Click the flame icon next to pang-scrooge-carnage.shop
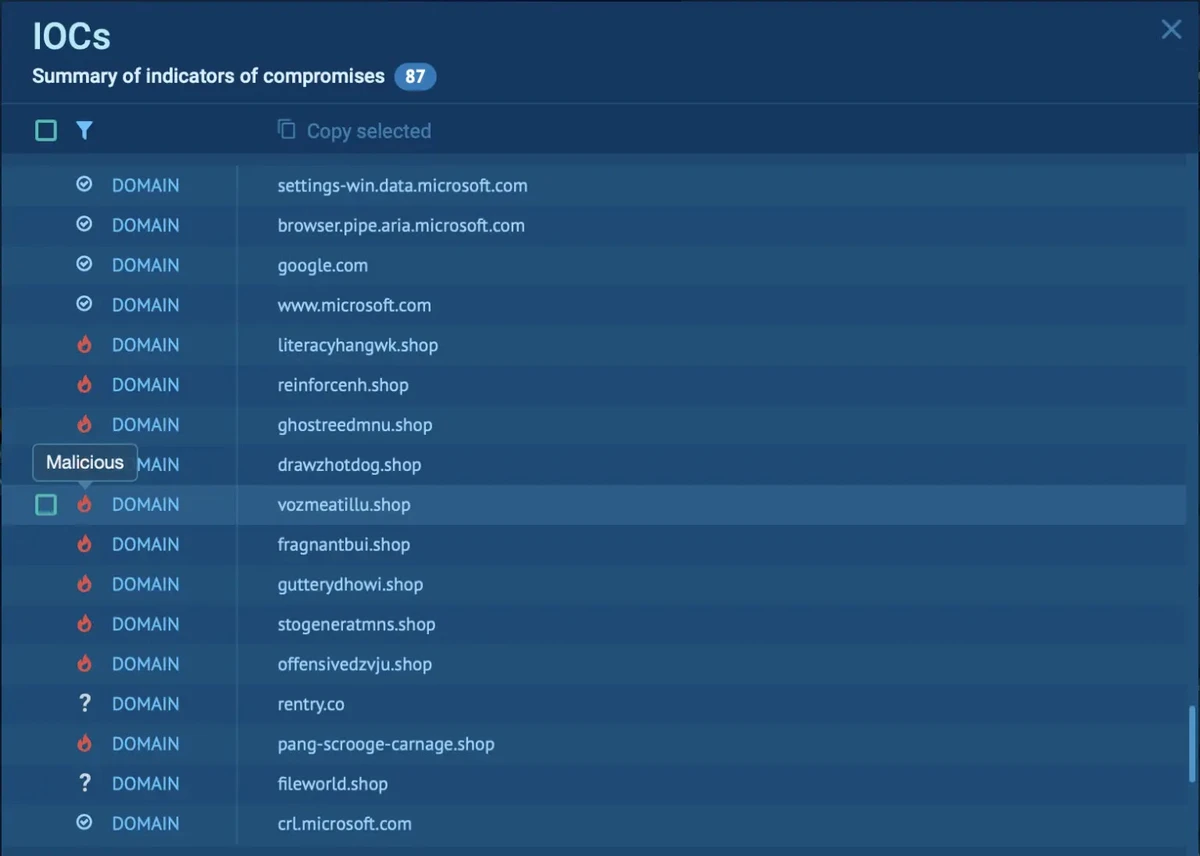1200x856 pixels. [84, 744]
